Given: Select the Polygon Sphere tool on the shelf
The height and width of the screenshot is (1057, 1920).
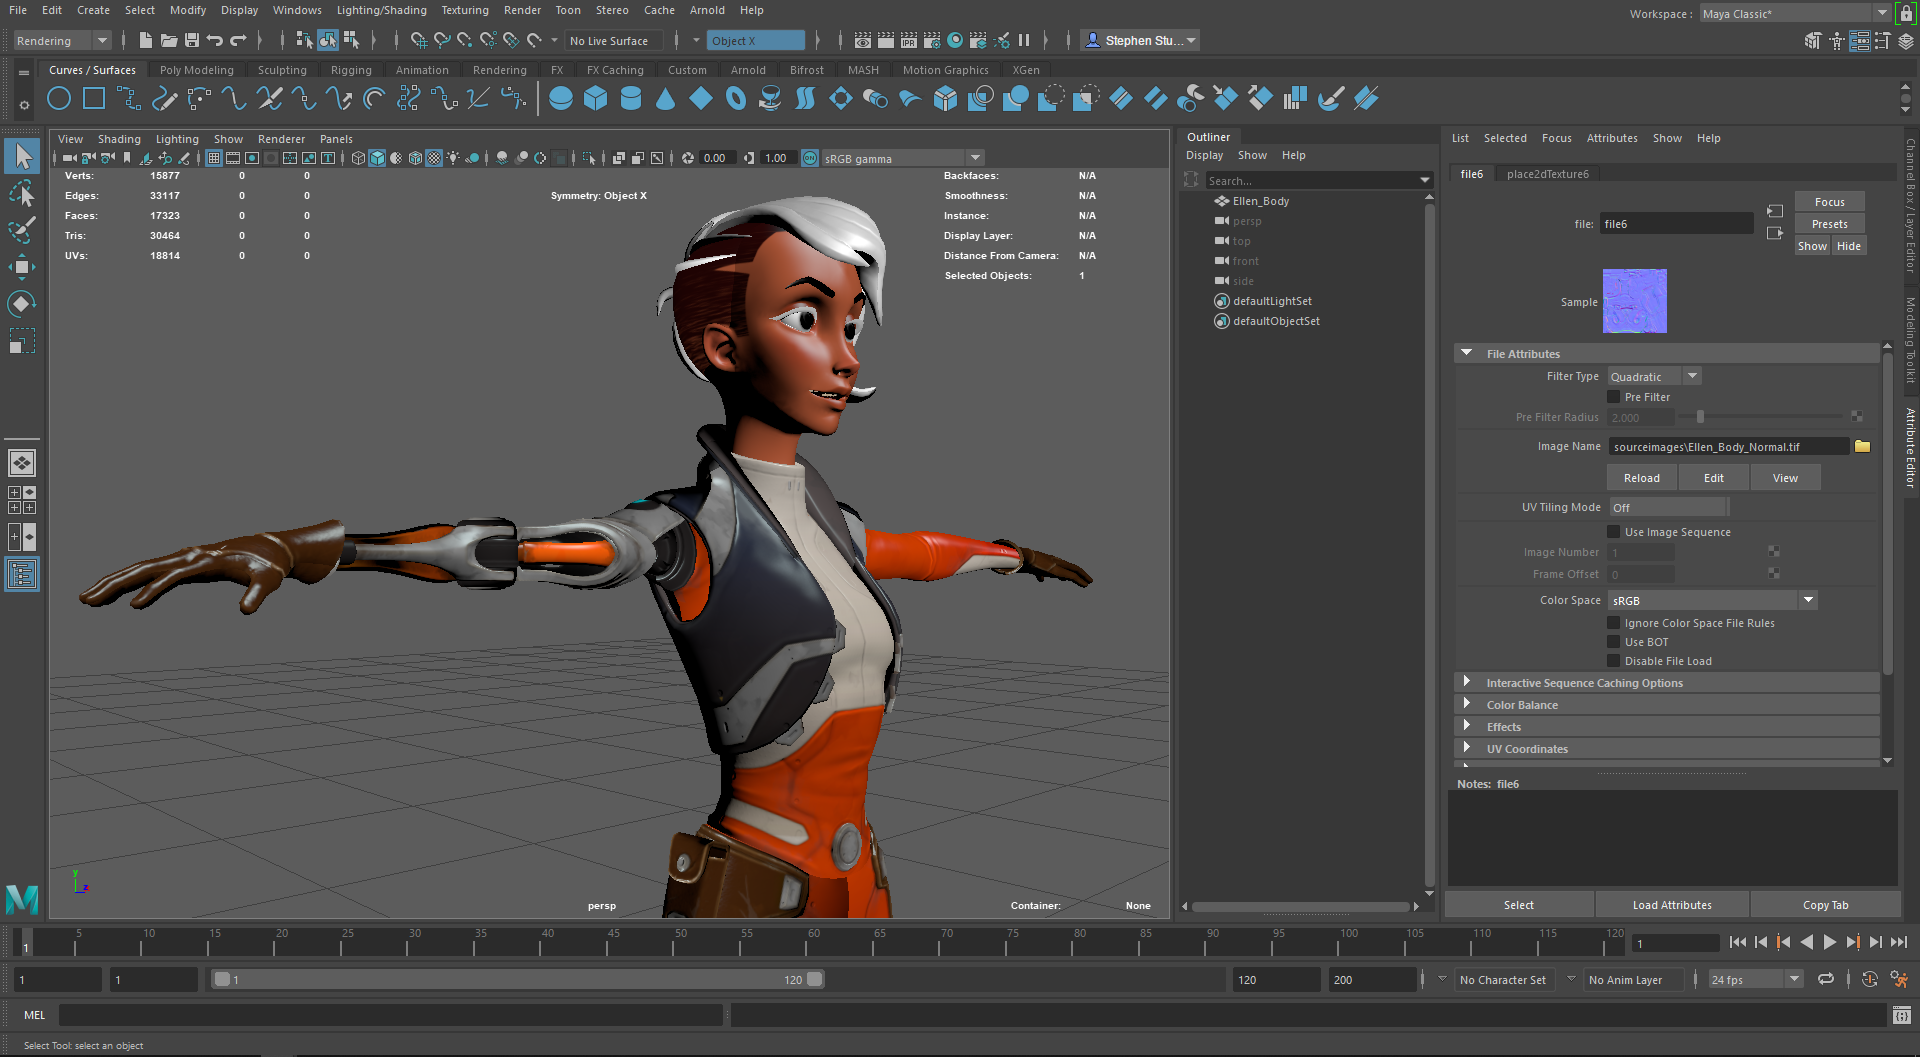Looking at the screenshot, I should point(561,98).
